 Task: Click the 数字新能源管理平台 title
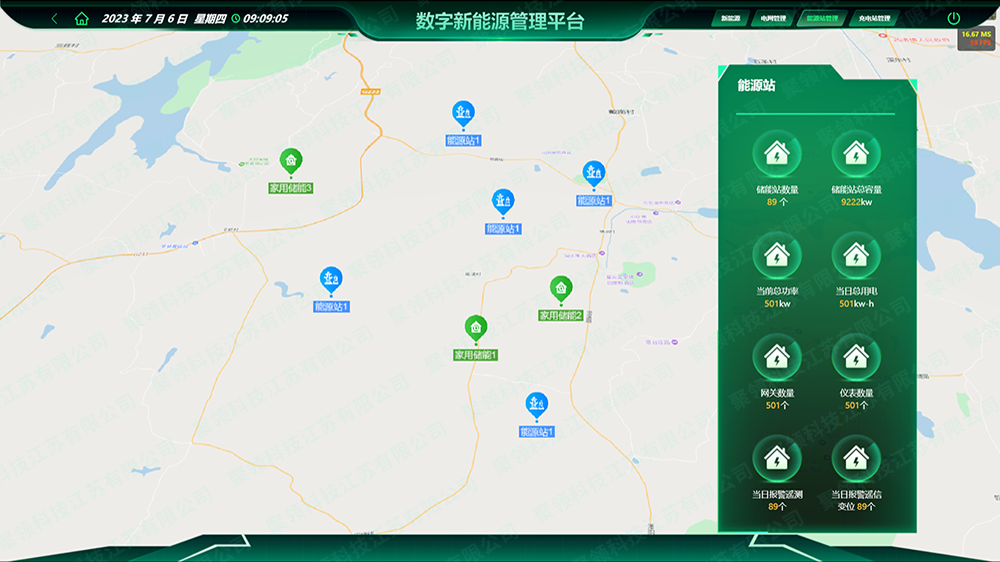click(x=500, y=21)
